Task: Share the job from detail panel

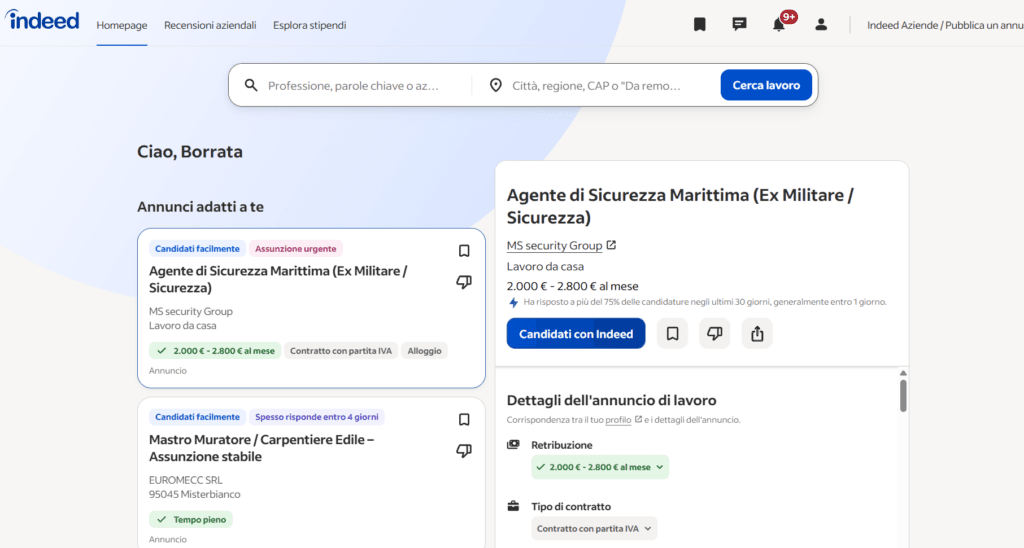Action: (x=757, y=334)
